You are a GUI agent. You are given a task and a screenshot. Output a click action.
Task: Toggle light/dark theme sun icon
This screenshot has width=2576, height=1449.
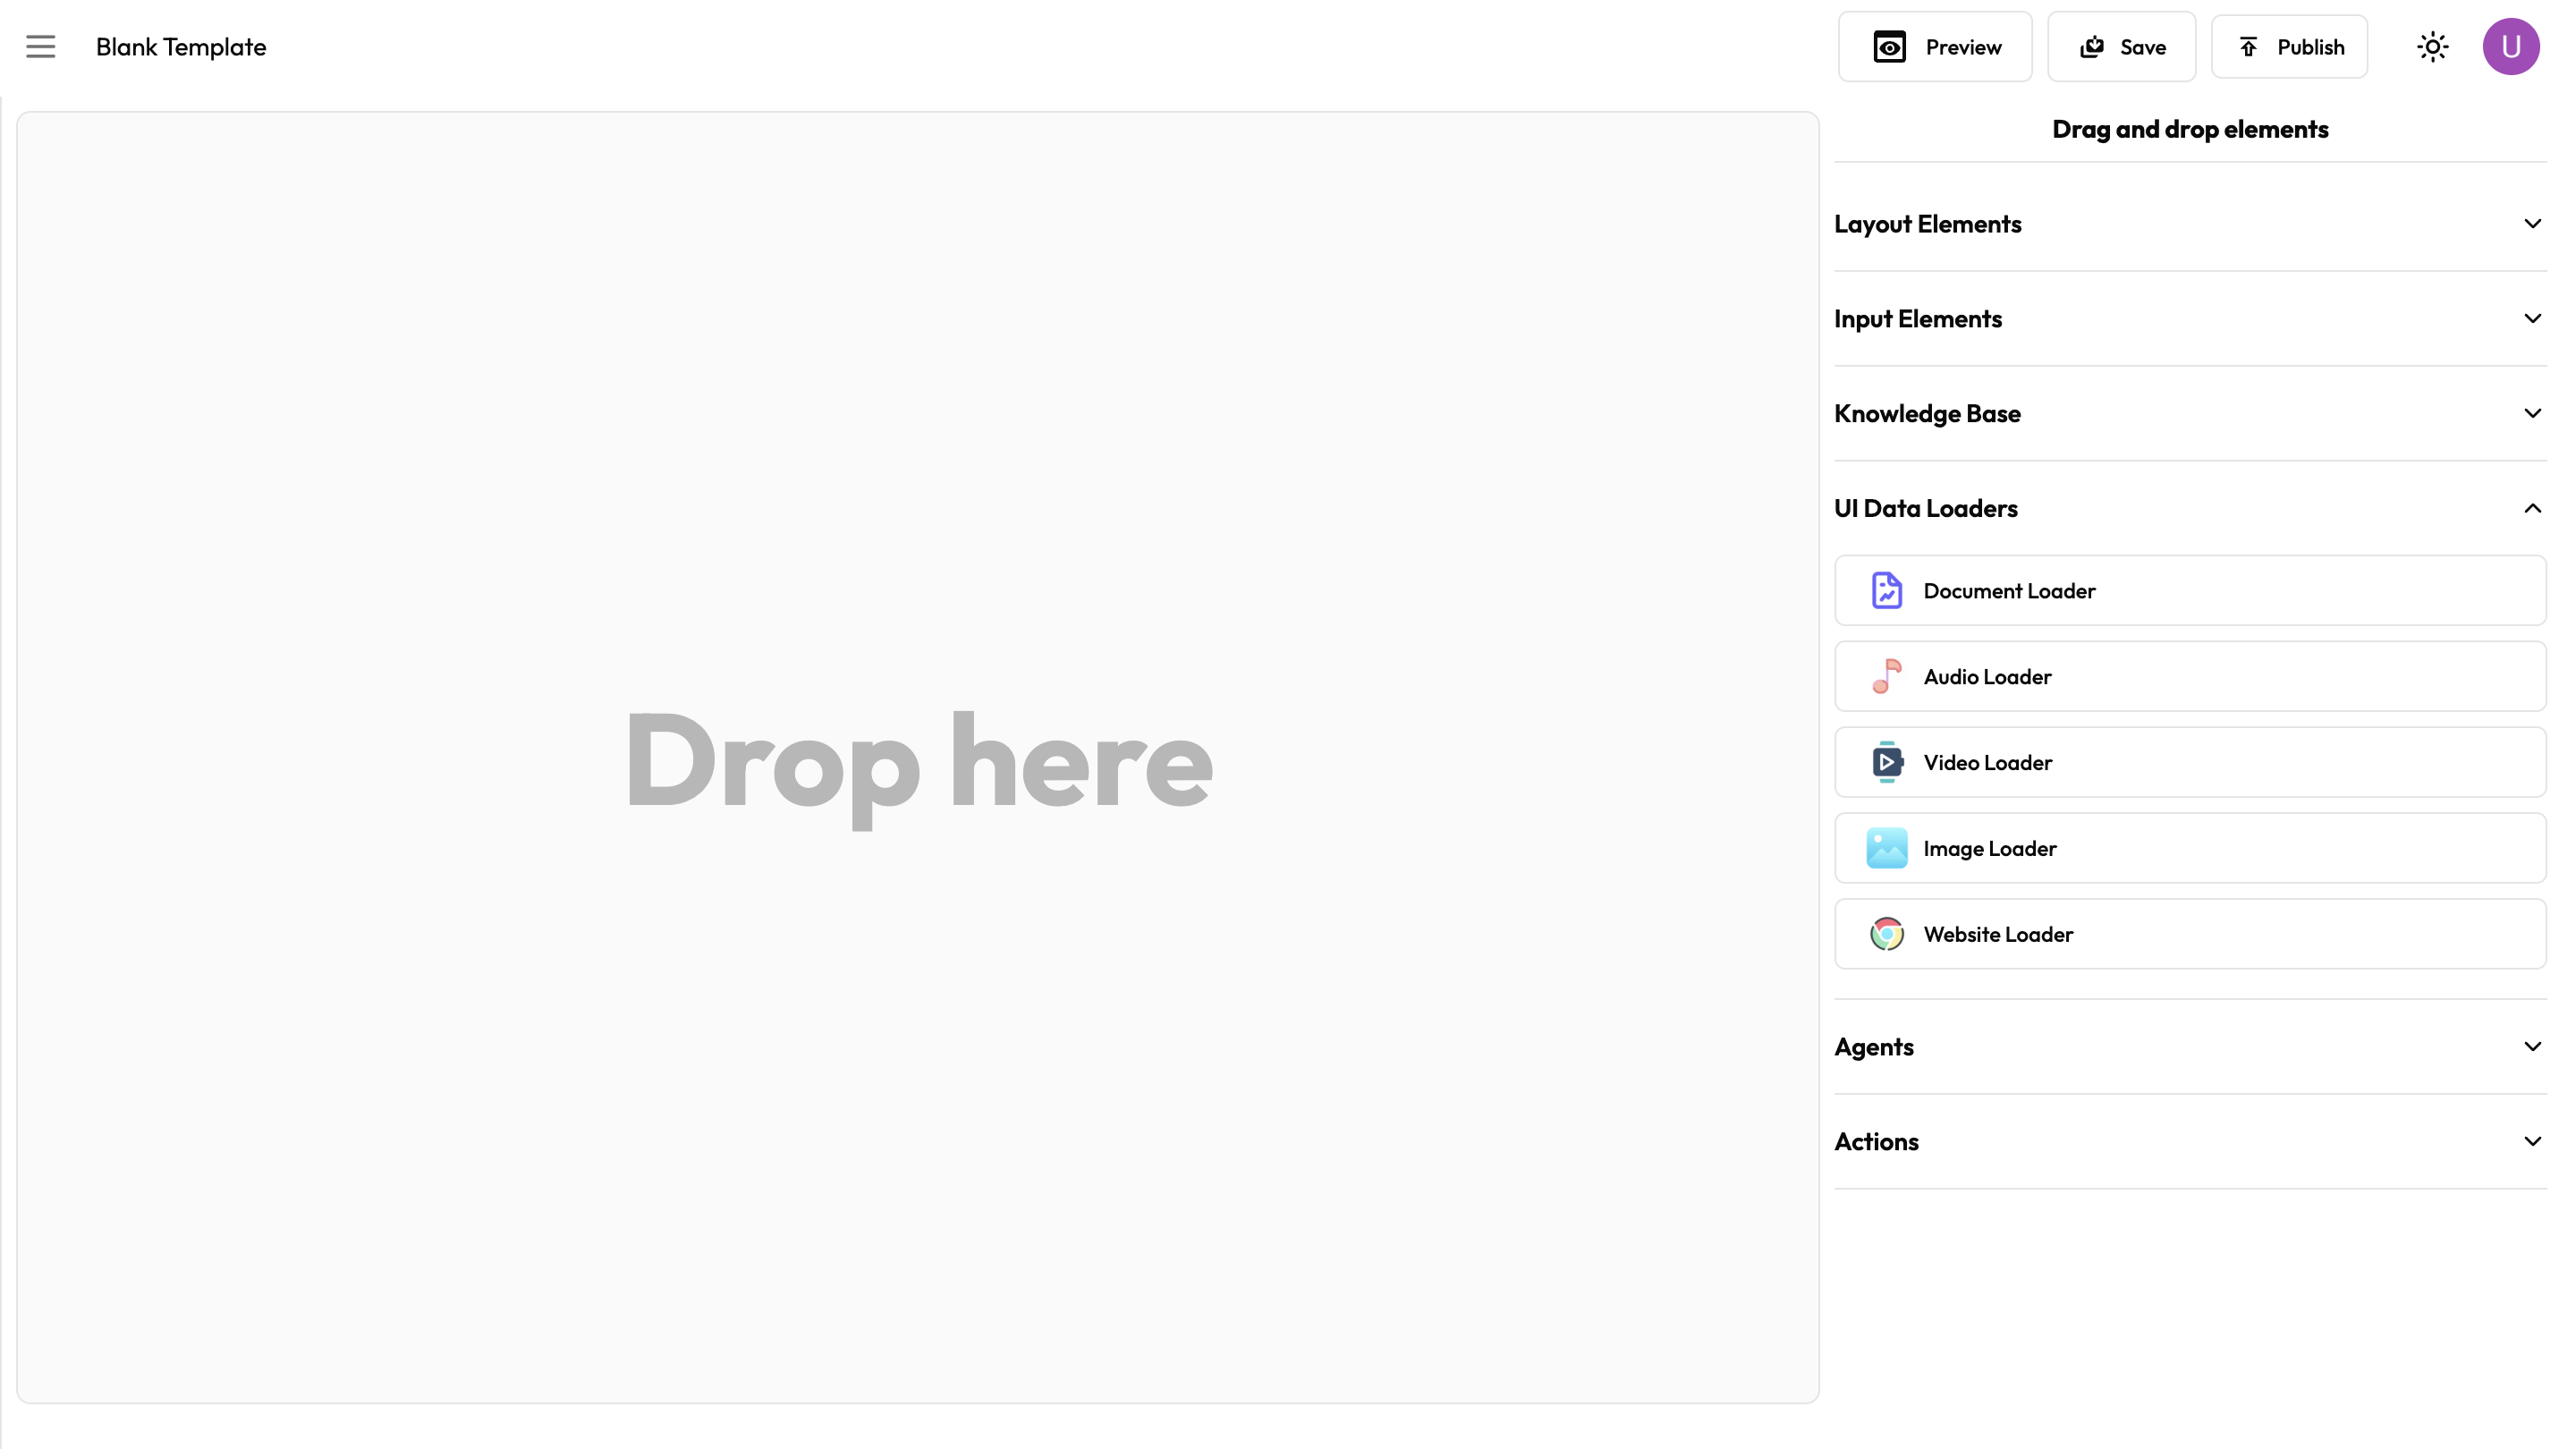(2432, 47)
